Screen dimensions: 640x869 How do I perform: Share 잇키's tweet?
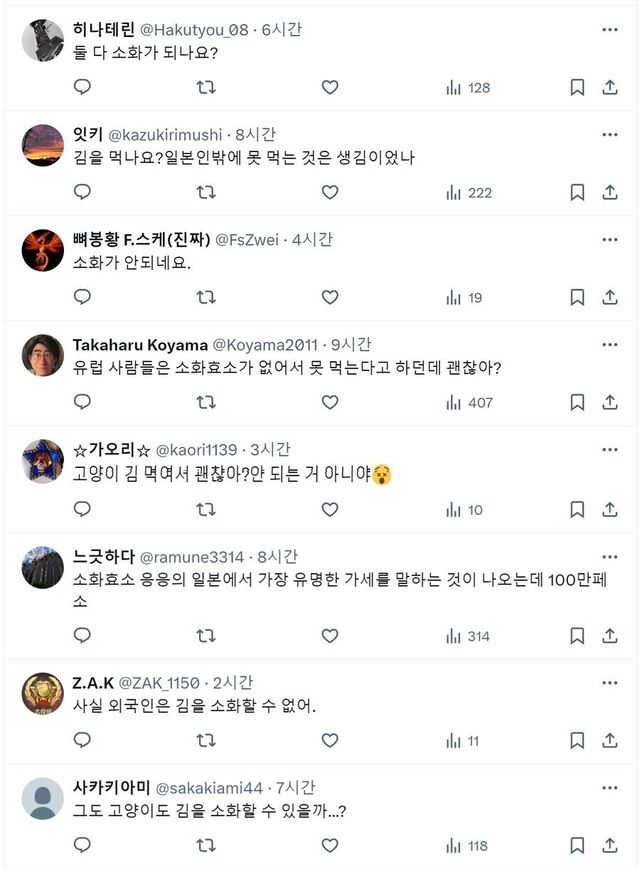click(610, 192)
